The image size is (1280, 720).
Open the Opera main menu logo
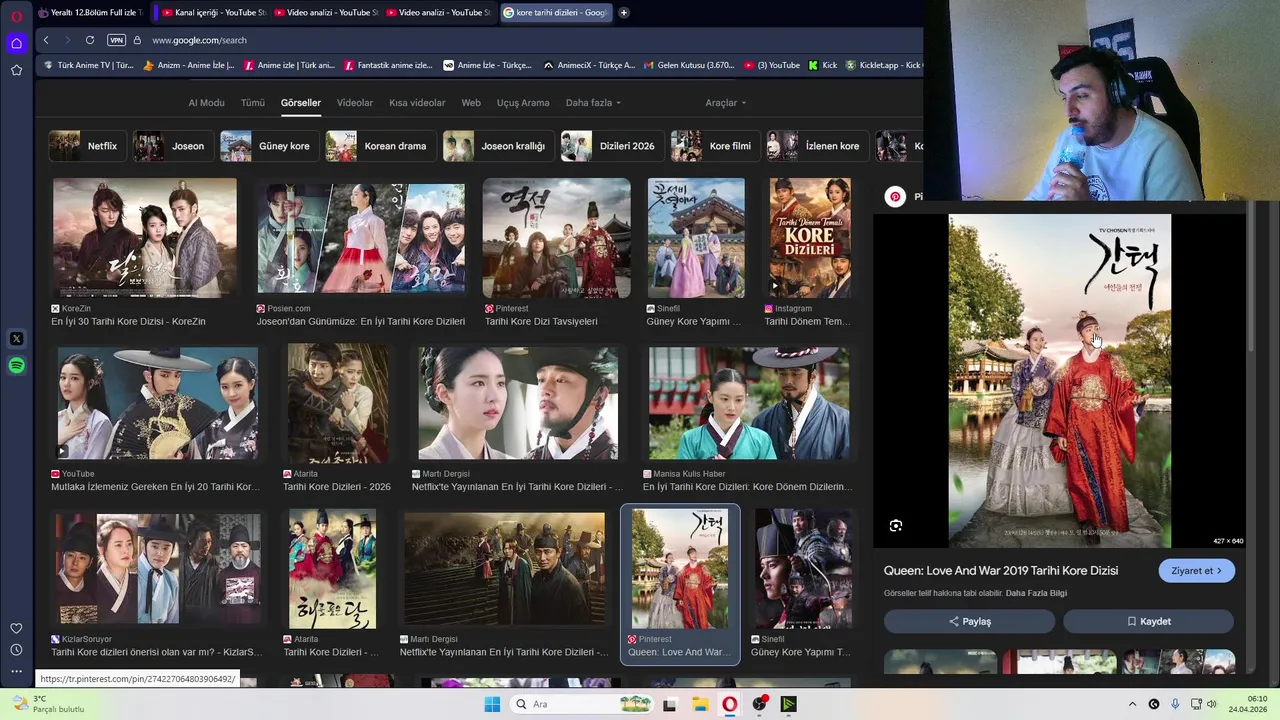[16, 16]
